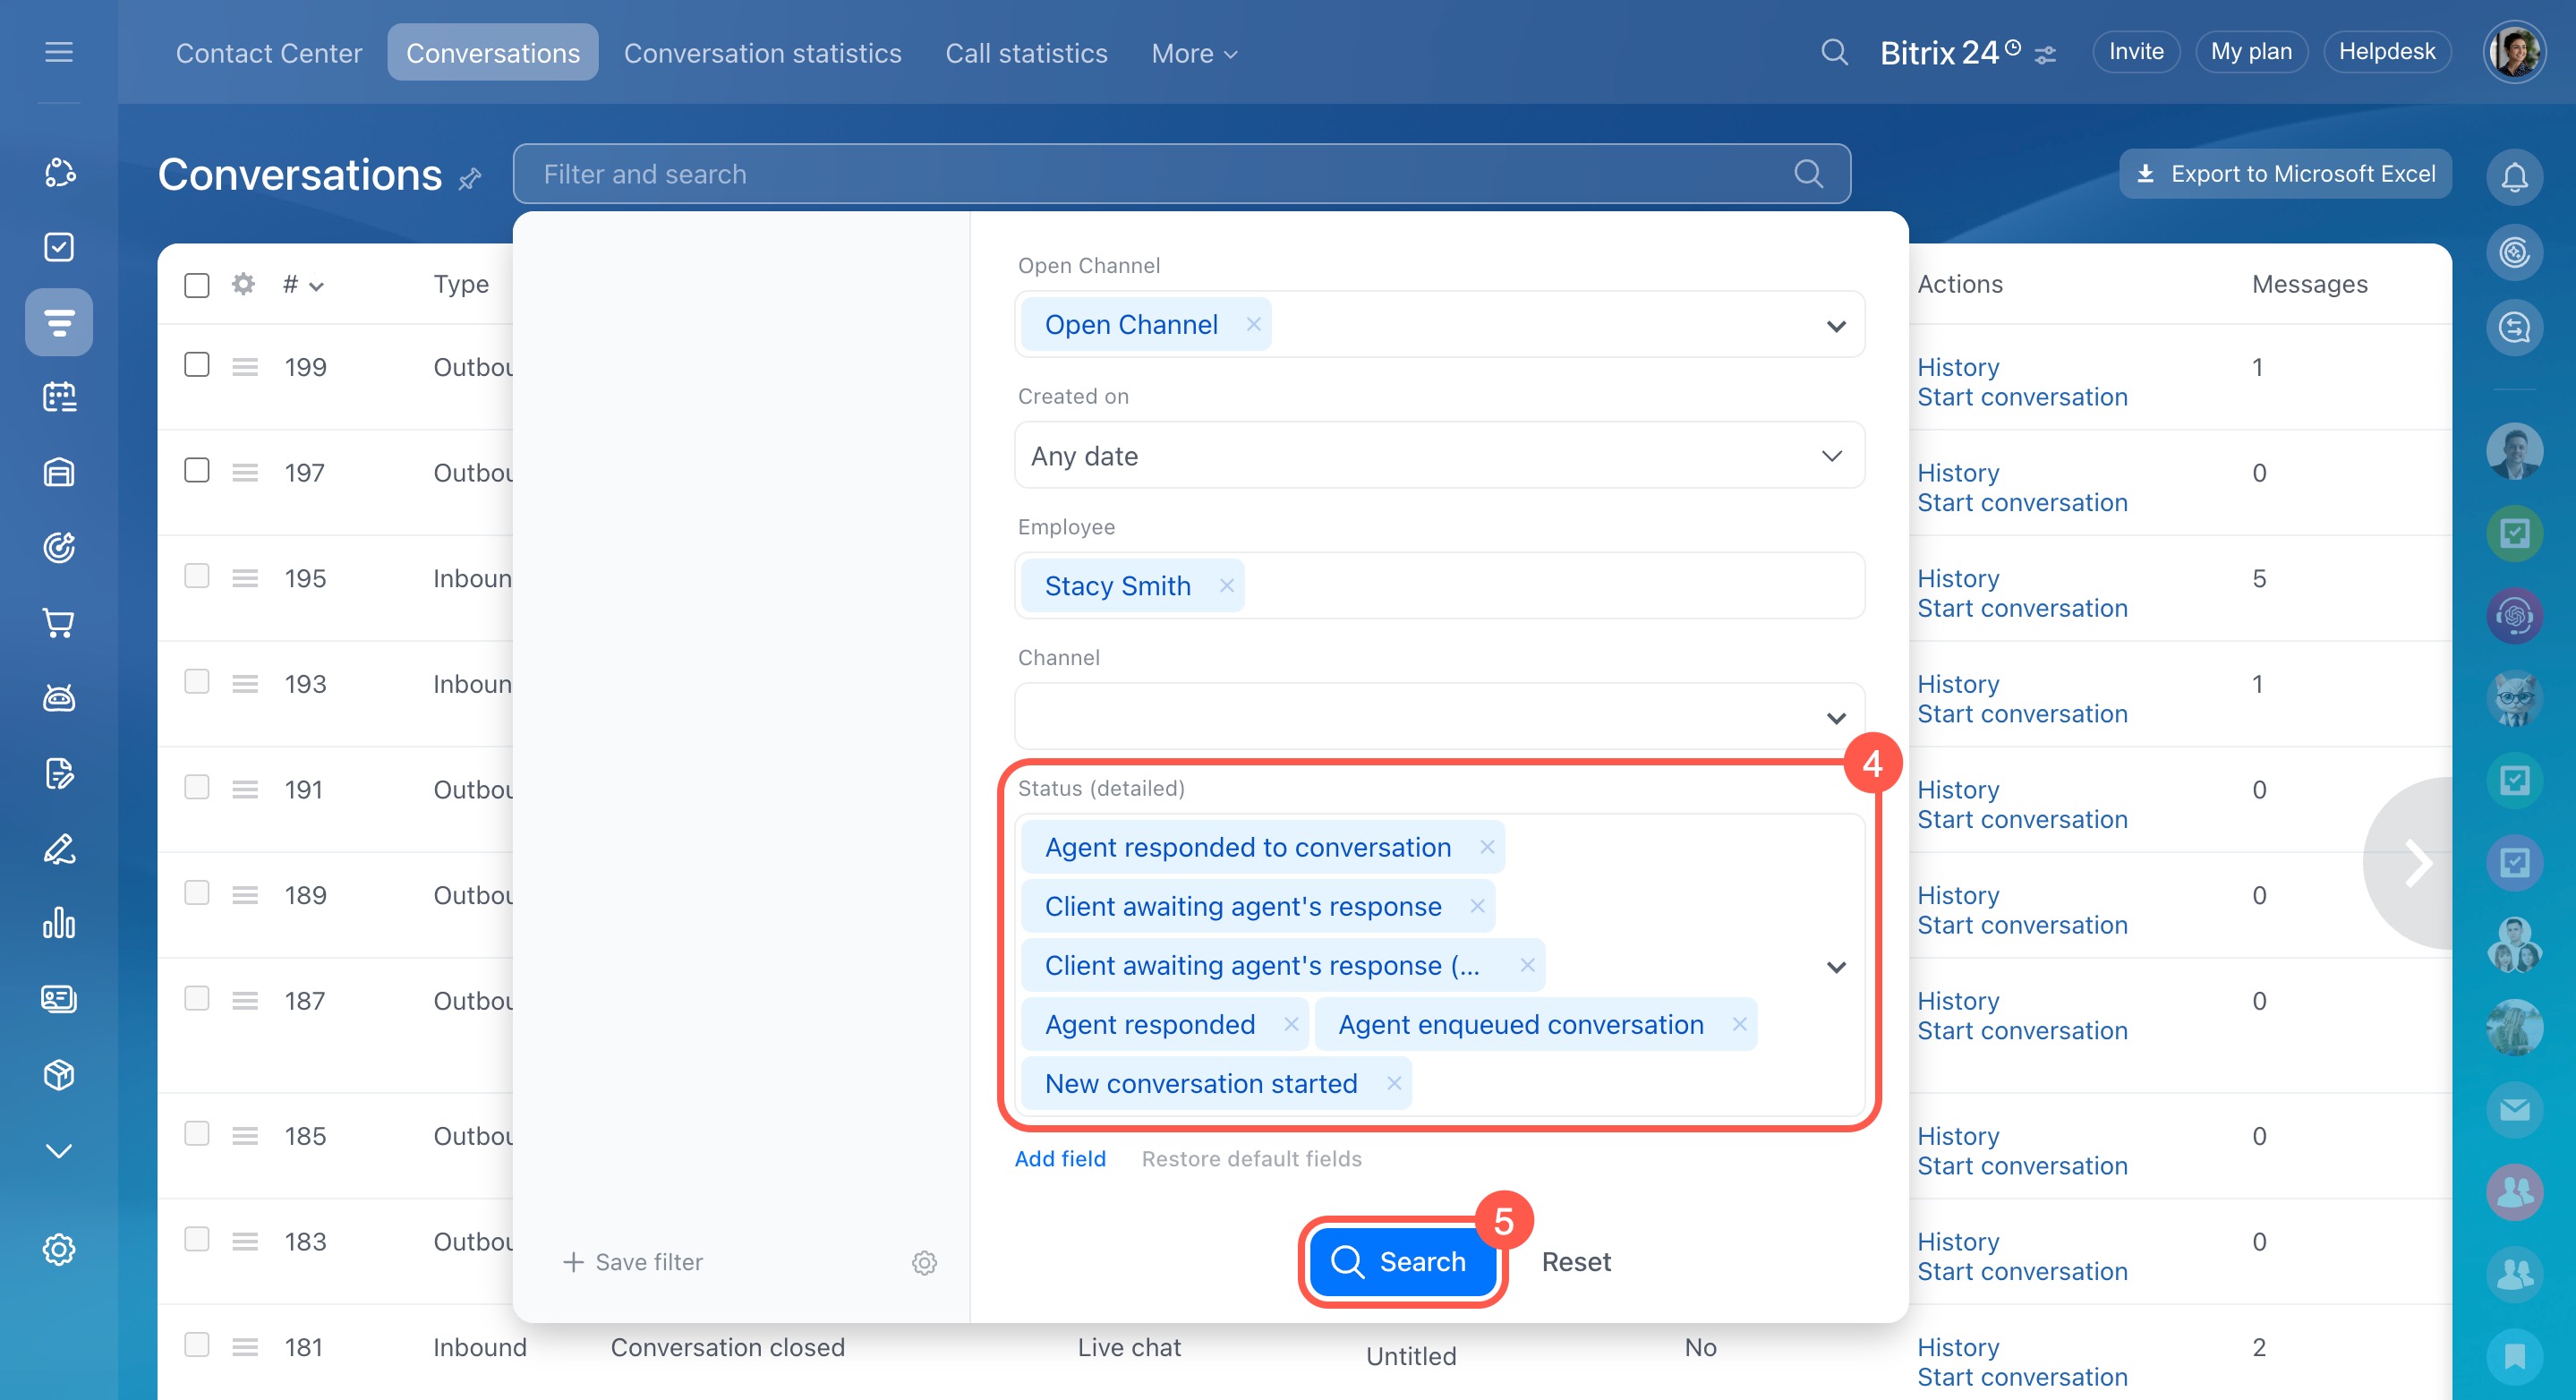Image resolution: width=2576 pixels, height=1400 pixels.
Task: Click the grid settings gear icon
Action: click(243, 285)
